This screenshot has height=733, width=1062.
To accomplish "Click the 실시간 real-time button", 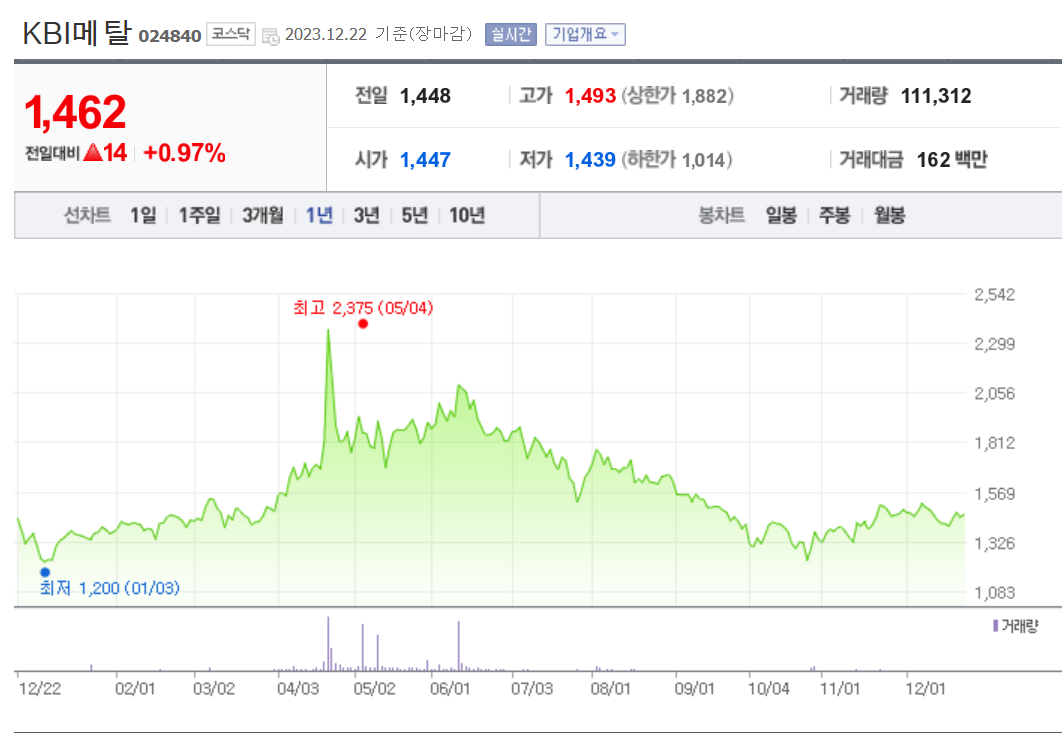I will (x=511, y=35).
